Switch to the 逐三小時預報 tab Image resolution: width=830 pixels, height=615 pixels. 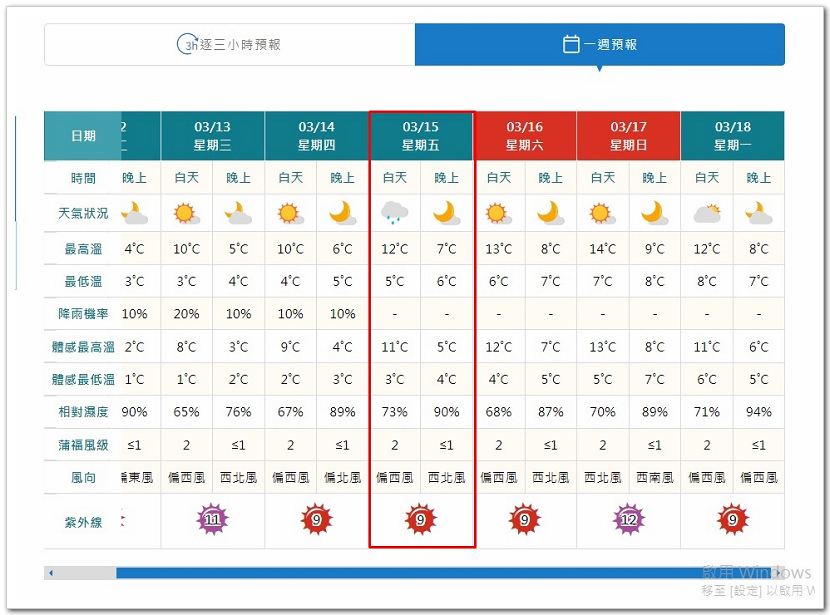230,44
